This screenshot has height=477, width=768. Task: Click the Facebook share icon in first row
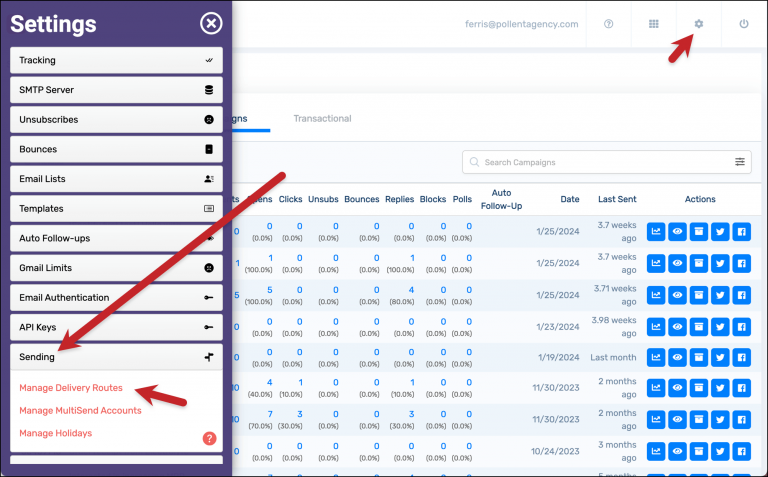741,232
